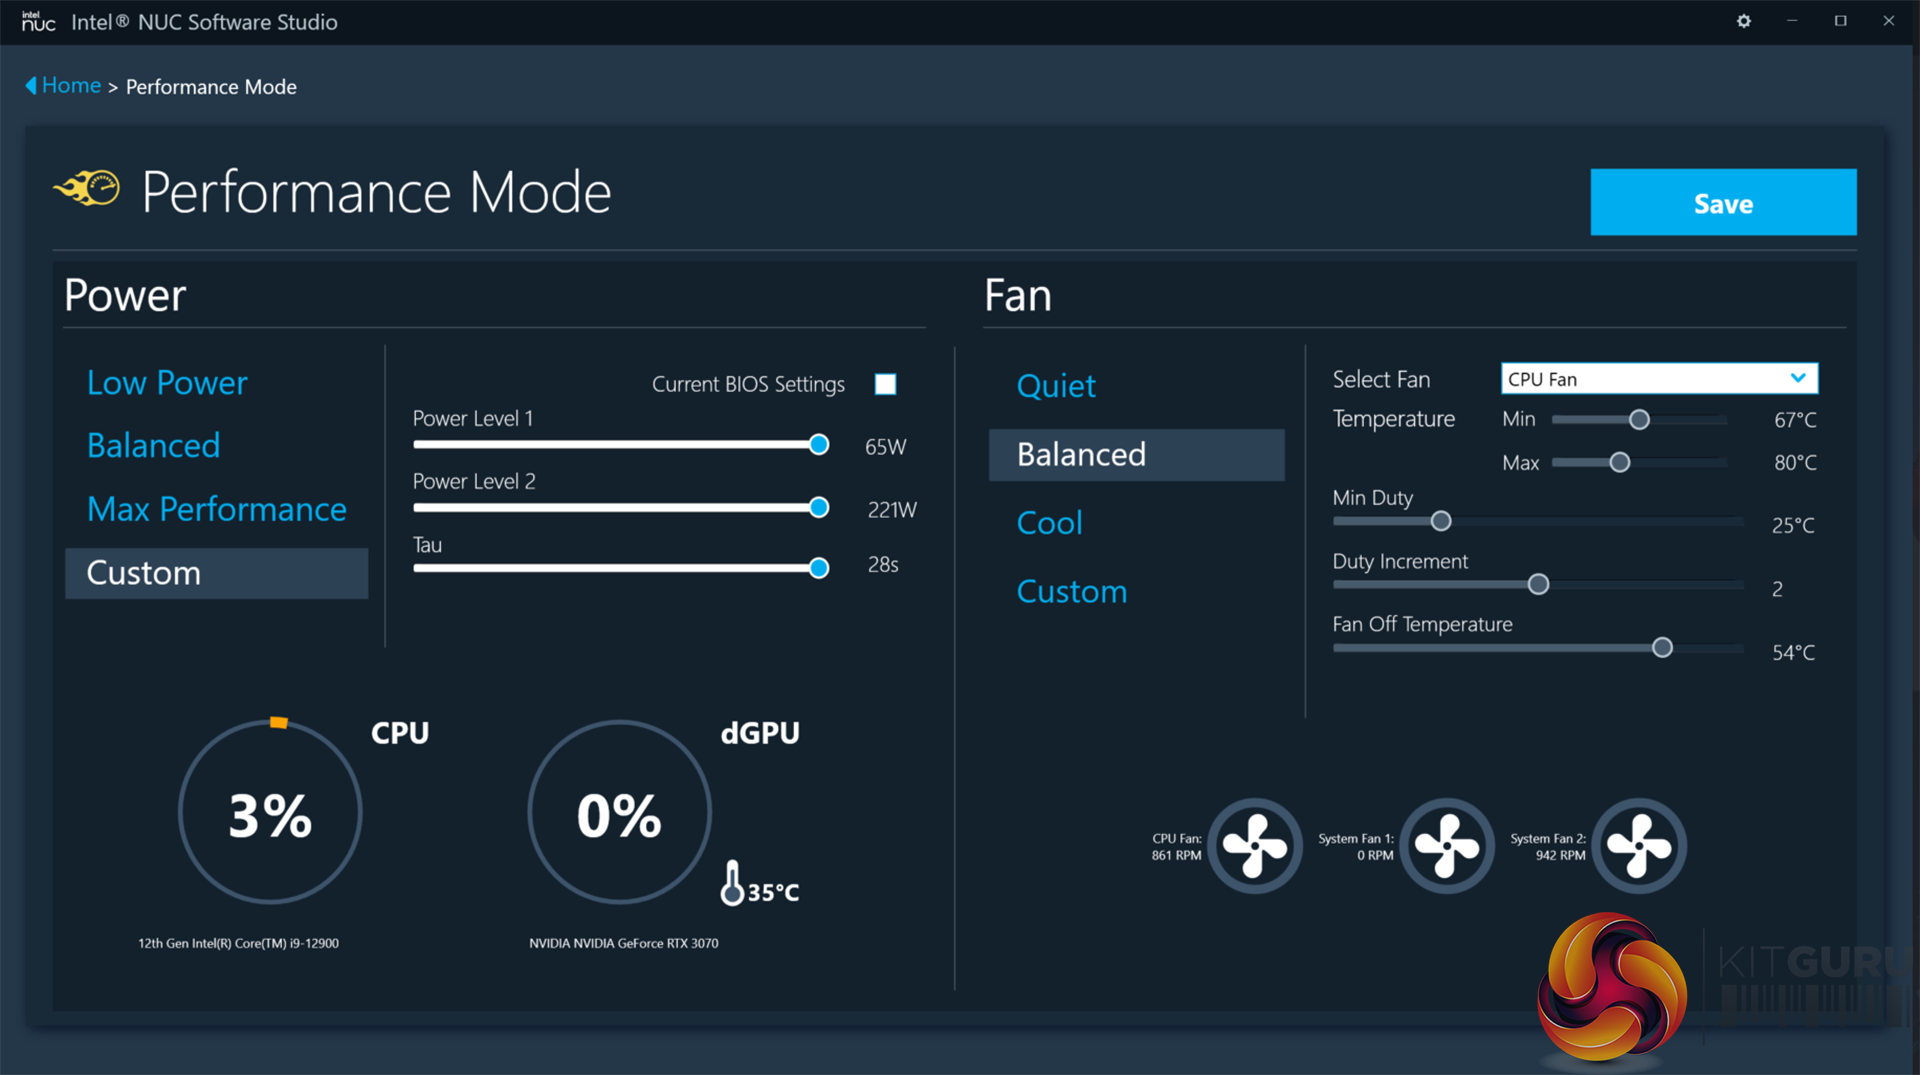
Task: Click the dGPU thermometer temperature icon
Action: pos(732,884)
